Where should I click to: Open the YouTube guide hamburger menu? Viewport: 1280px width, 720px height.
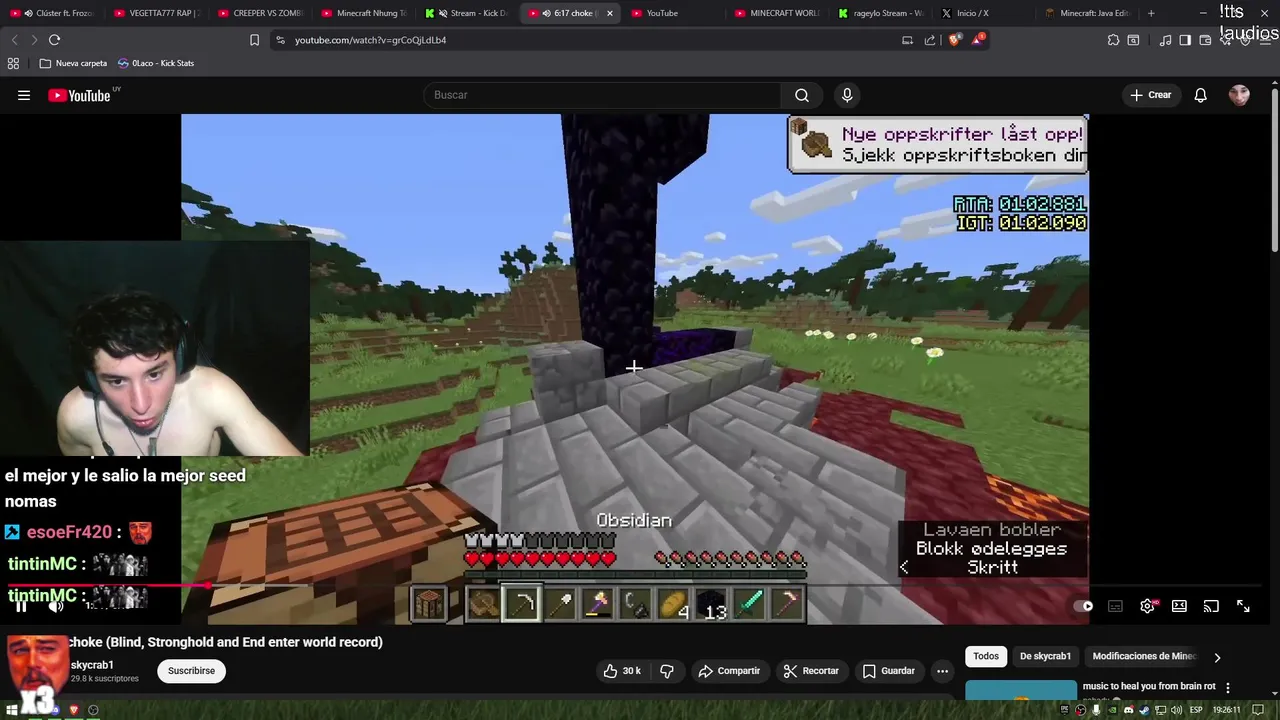coord(24,95)
